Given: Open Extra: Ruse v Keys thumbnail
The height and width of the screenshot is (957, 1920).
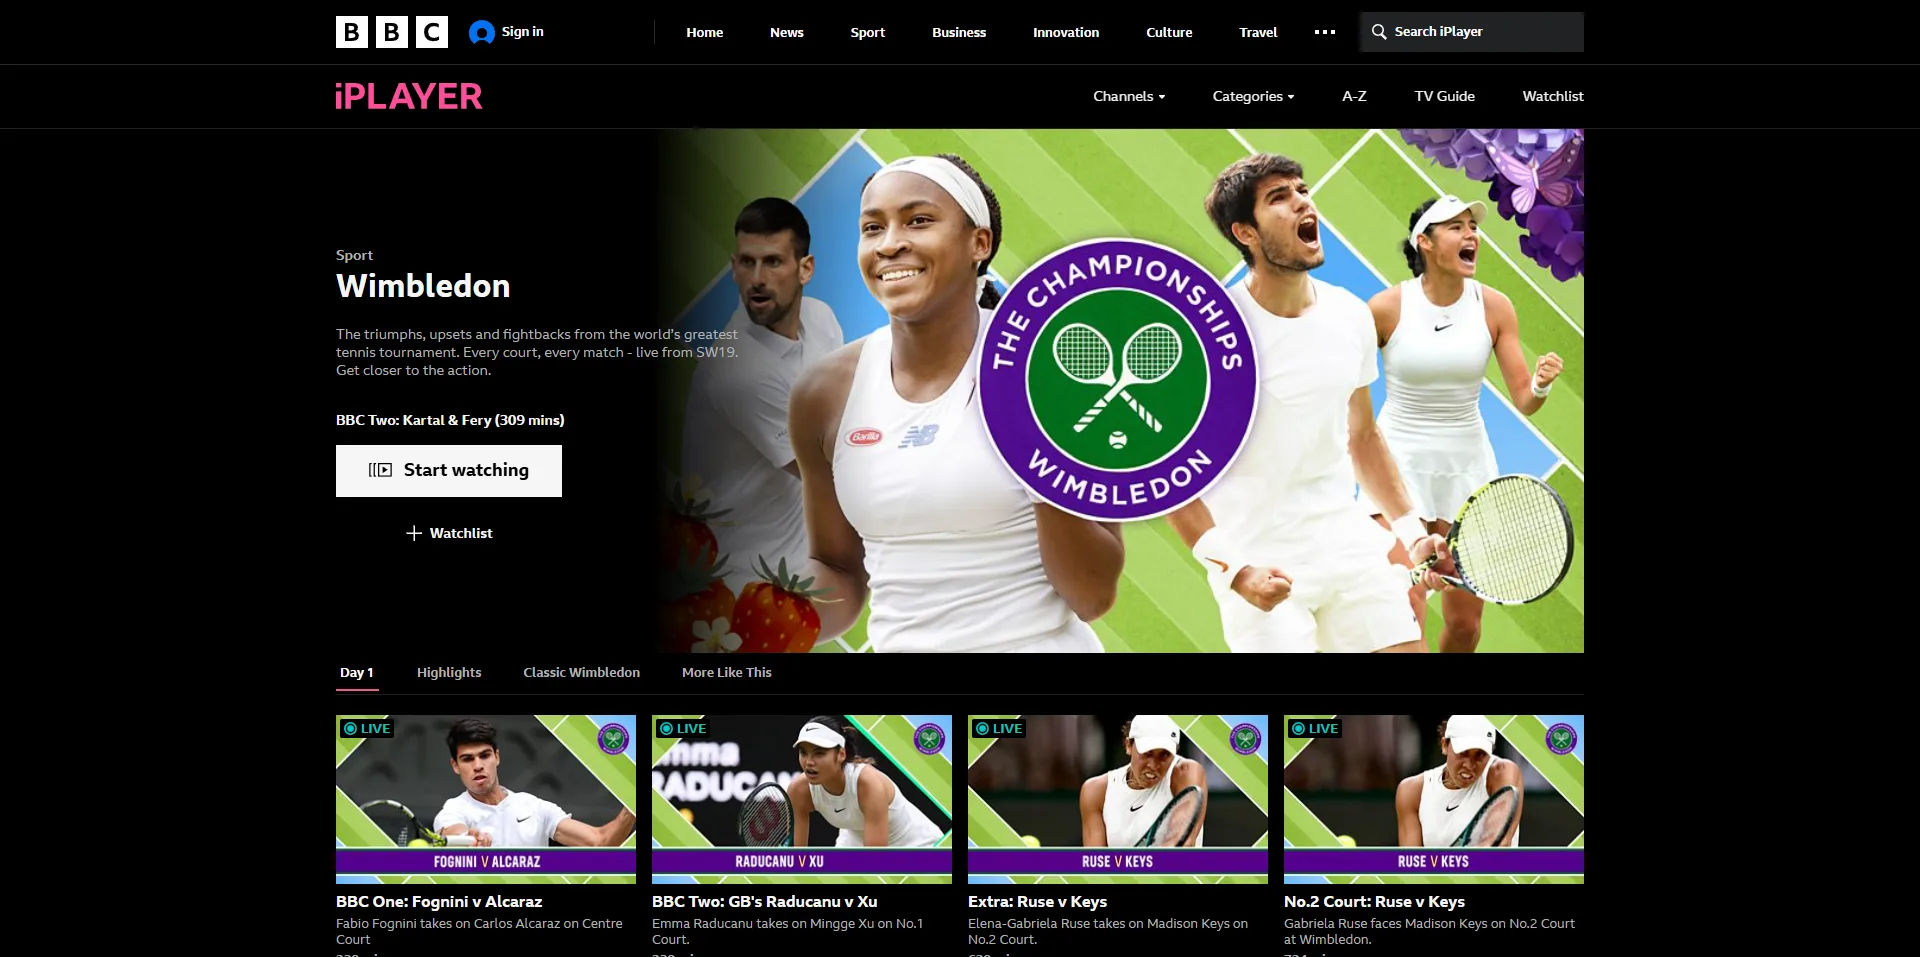Looking at the screenshot, I should [1118, 799].
